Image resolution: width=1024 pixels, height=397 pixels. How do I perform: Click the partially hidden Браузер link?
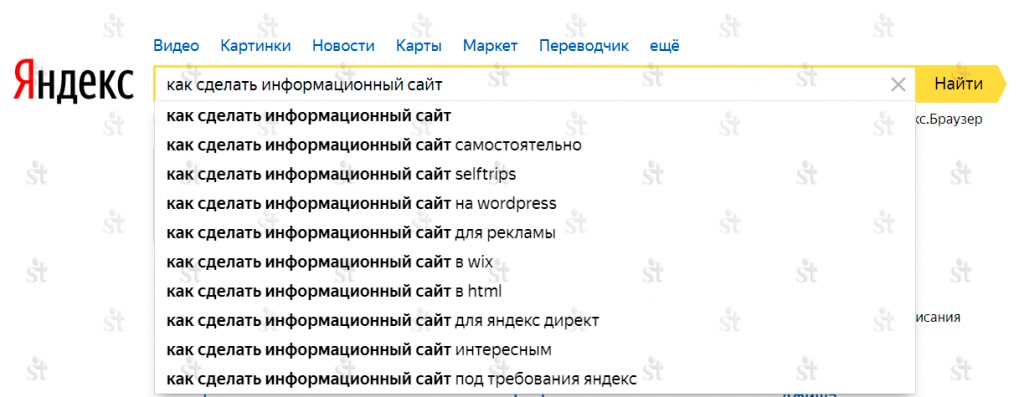[x=949, y=120]
